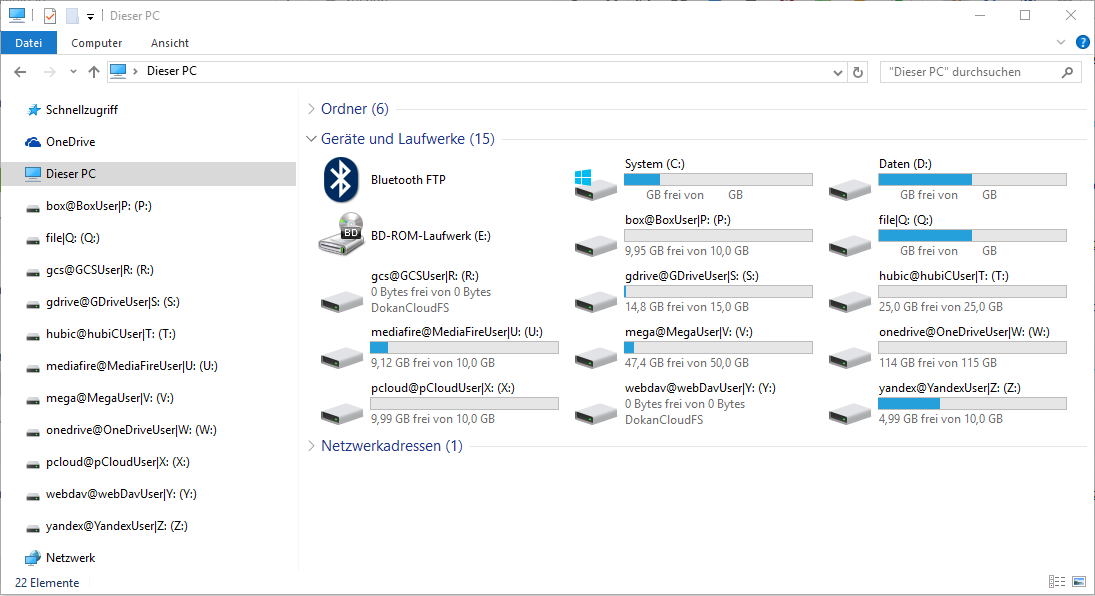The width and height of the screenshot is (1095, 596).
Task: Click the yandex@YandexUser|Z: drive icon in main pane
Action: click(x=849, y=413)
